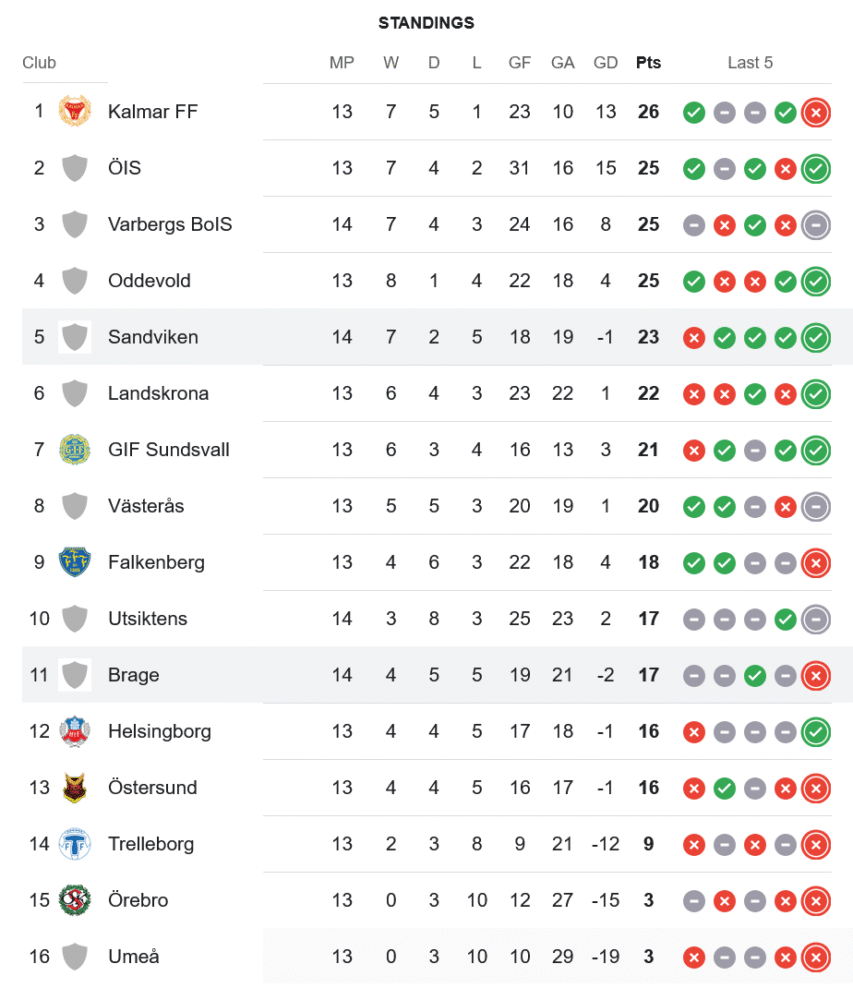Open the Landskrona team link
Image resolution: width=853 pixels, height=1000 pixels.
158,393
